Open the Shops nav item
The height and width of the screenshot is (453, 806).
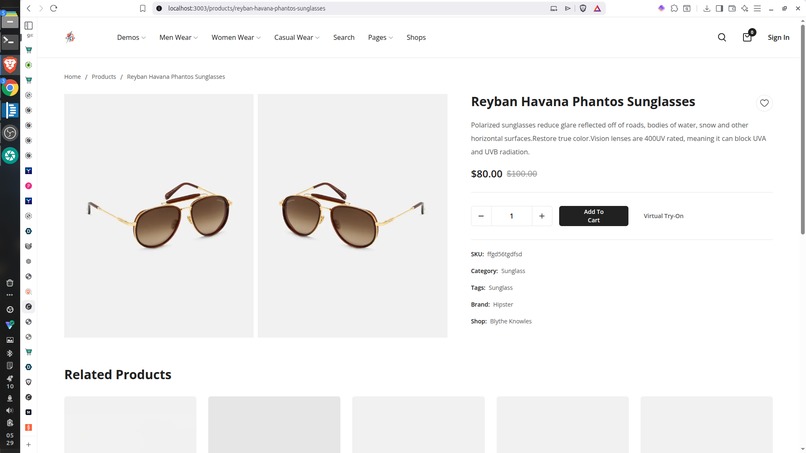(416, 38)
